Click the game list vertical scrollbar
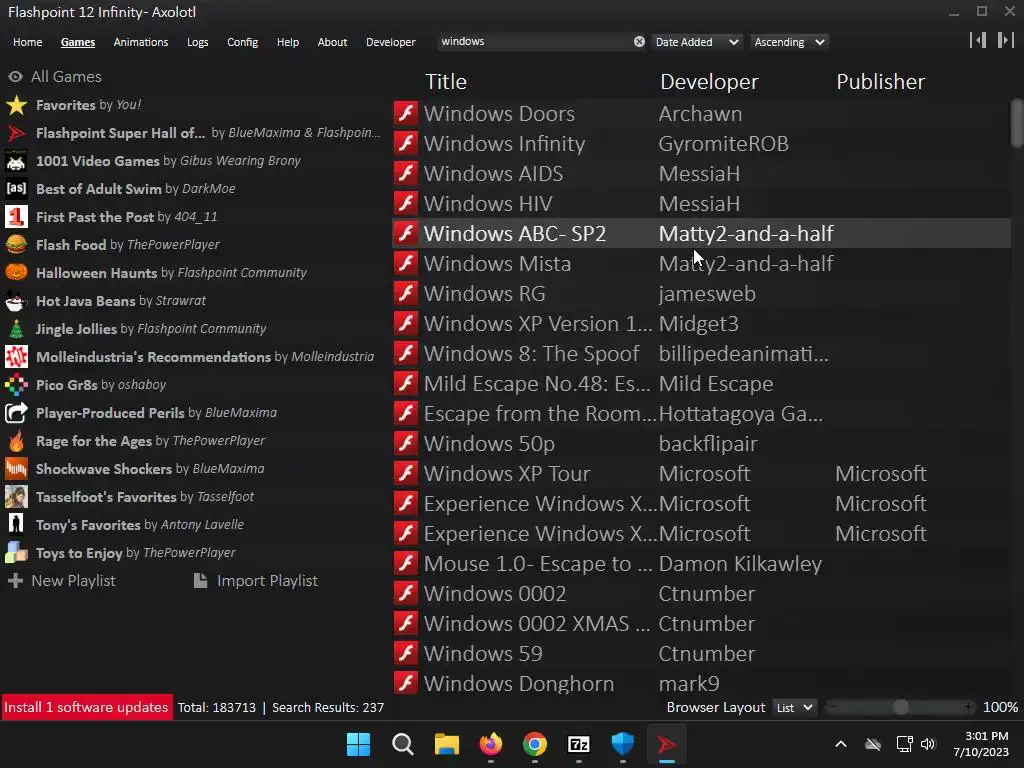 point(1017,123)
